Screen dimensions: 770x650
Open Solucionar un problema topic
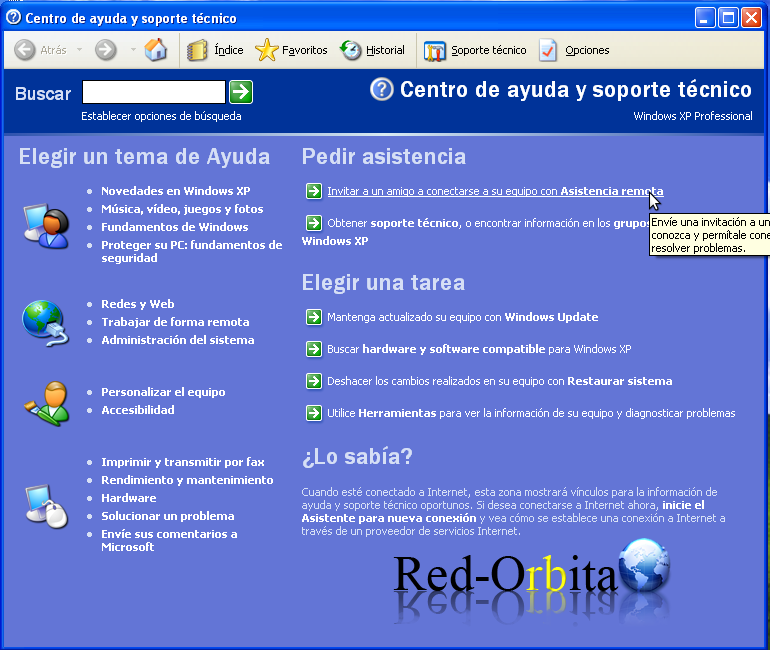(167, 516)
